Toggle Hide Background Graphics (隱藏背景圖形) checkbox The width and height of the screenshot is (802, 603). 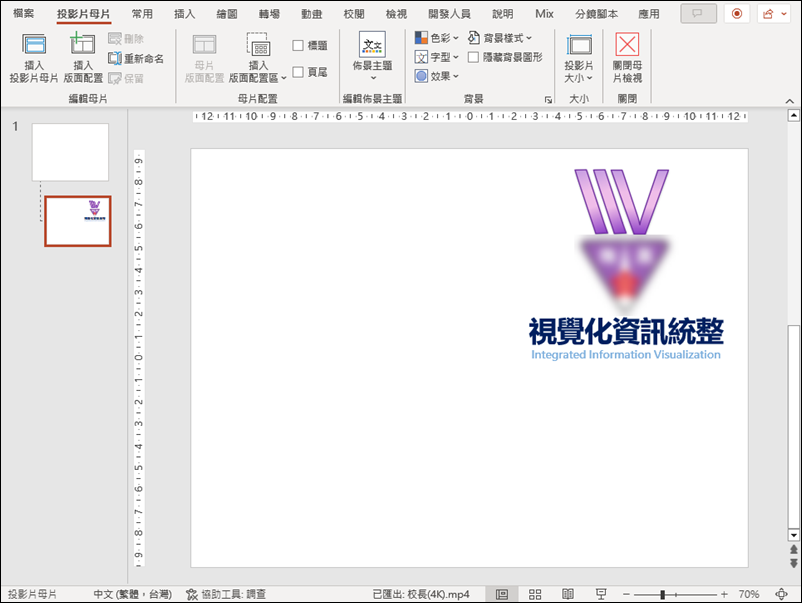(x=474, y=57)
